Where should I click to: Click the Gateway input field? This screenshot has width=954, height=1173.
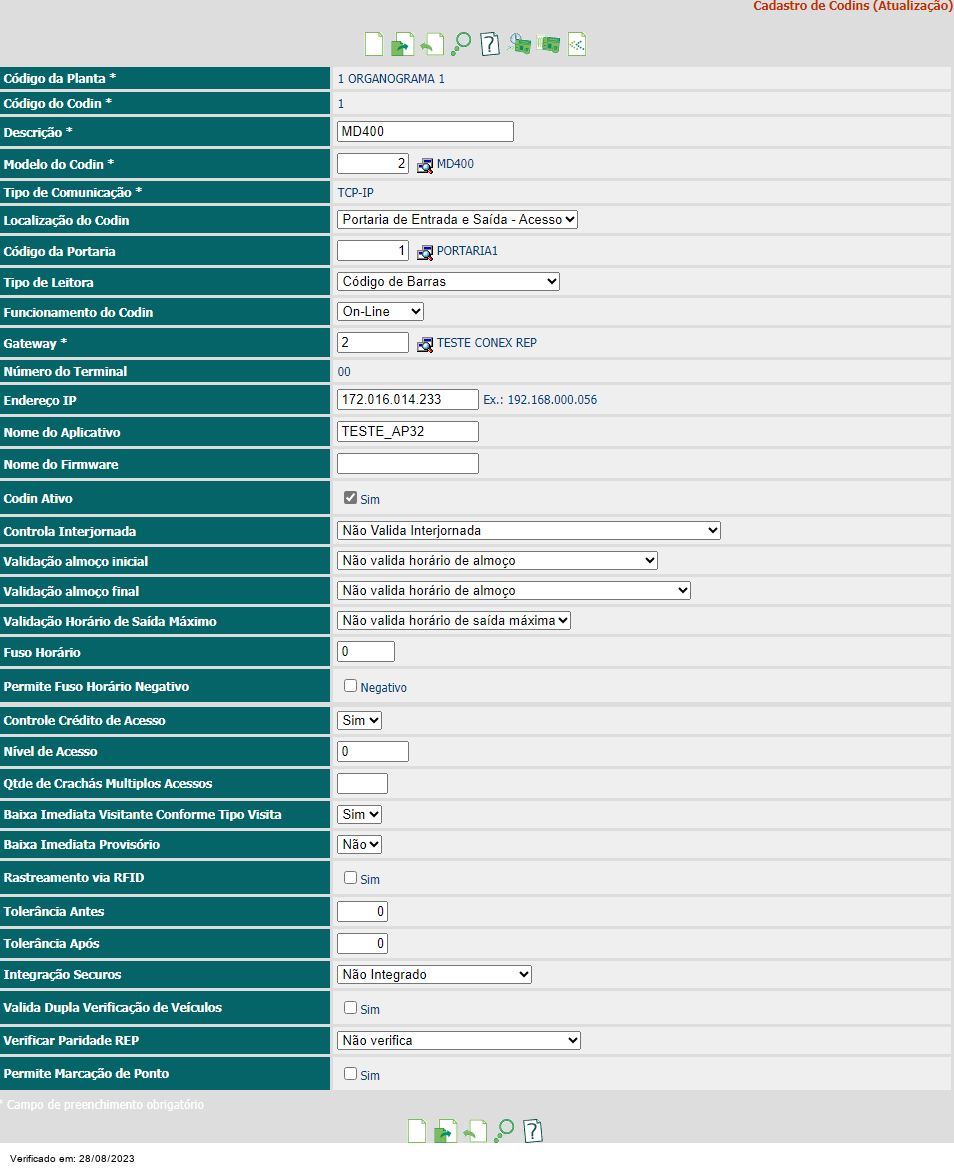pos(373,343)
